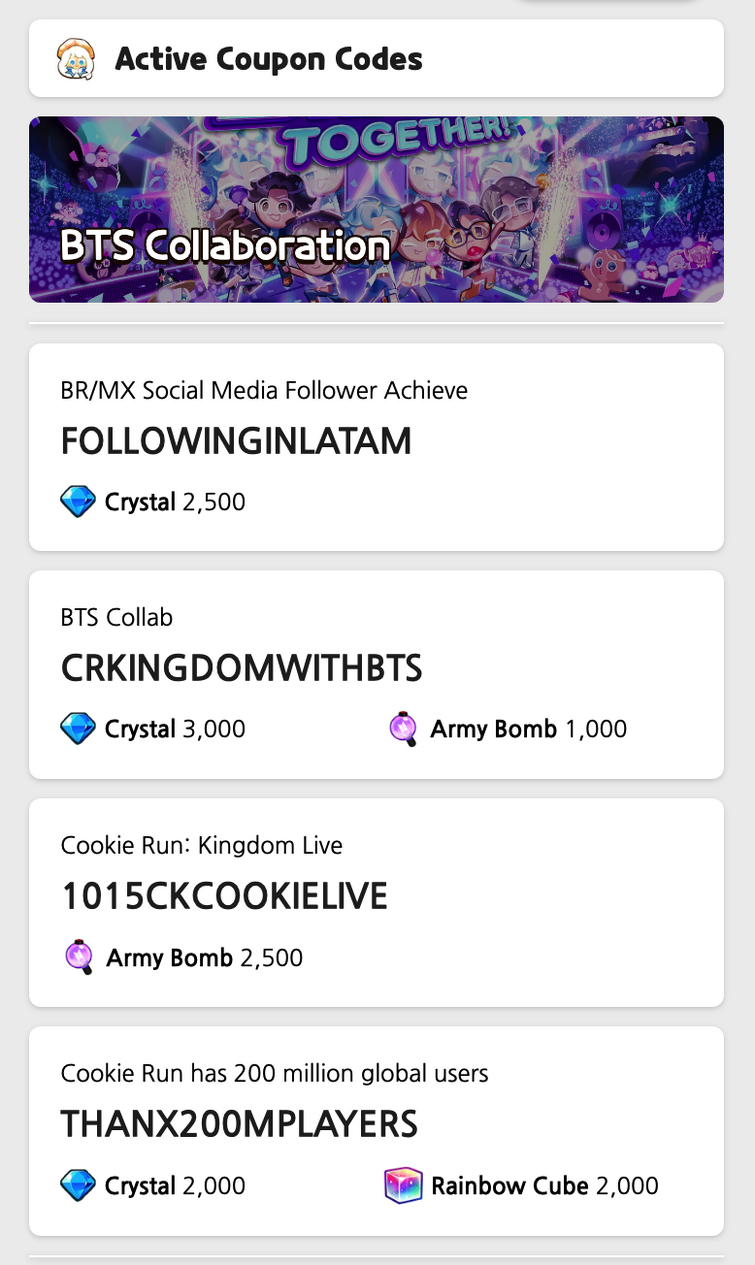
Task: Click the Army Bomb 1,000 reward text
Action: [x=528, y=729]
